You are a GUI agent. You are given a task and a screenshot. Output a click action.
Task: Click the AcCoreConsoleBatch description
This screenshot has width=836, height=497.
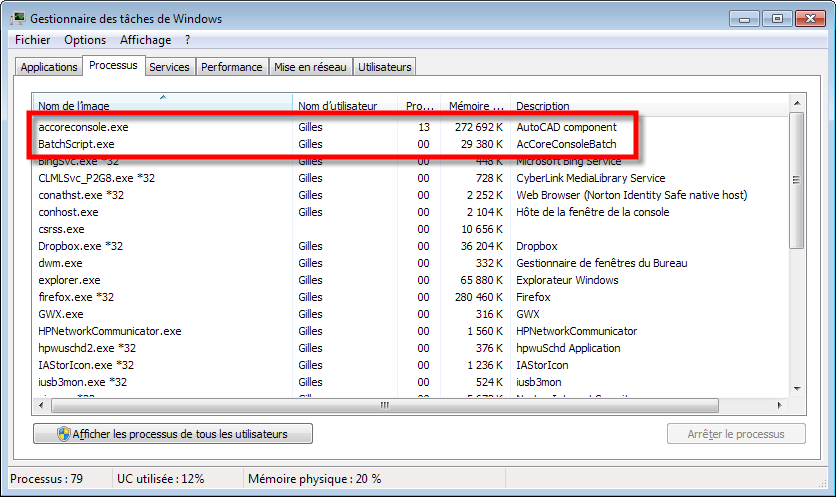coord(566,144)
